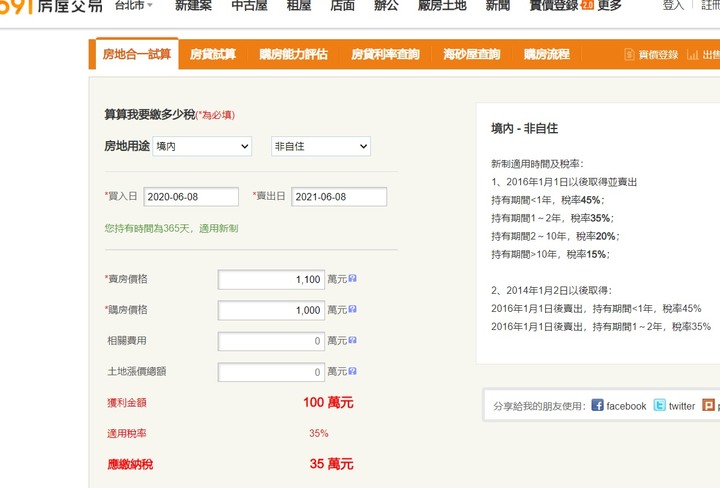Click the facebook share link text
The image size is (720, 488).
coord(626,406)
